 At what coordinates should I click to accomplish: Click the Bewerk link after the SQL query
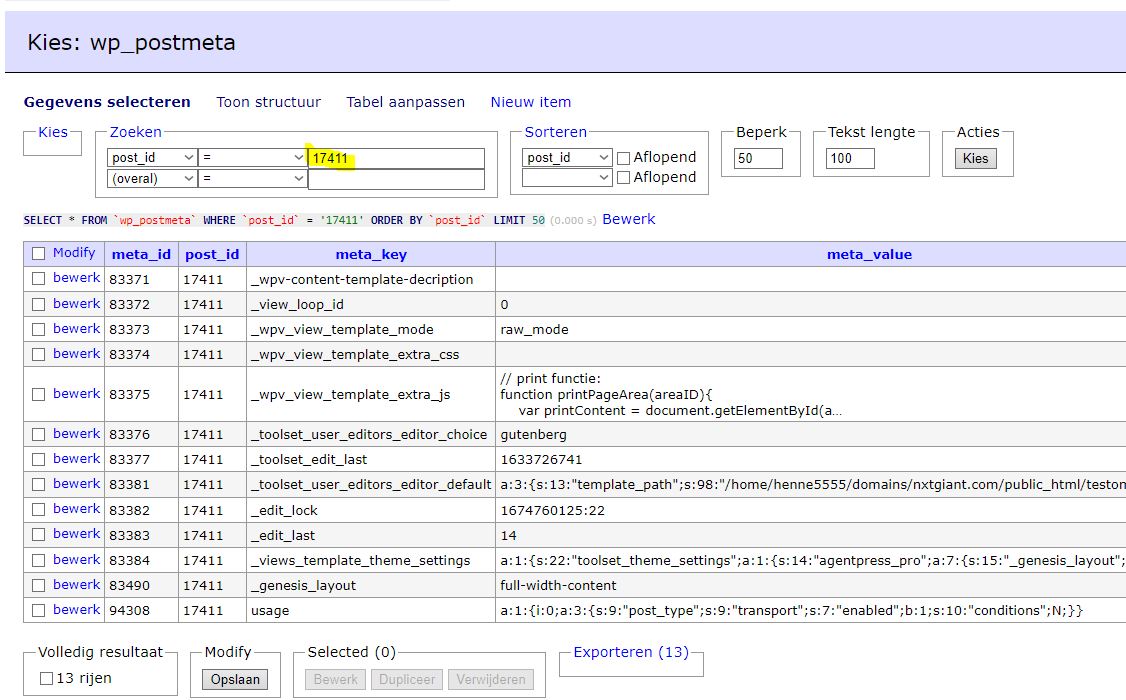pos(628,219)
